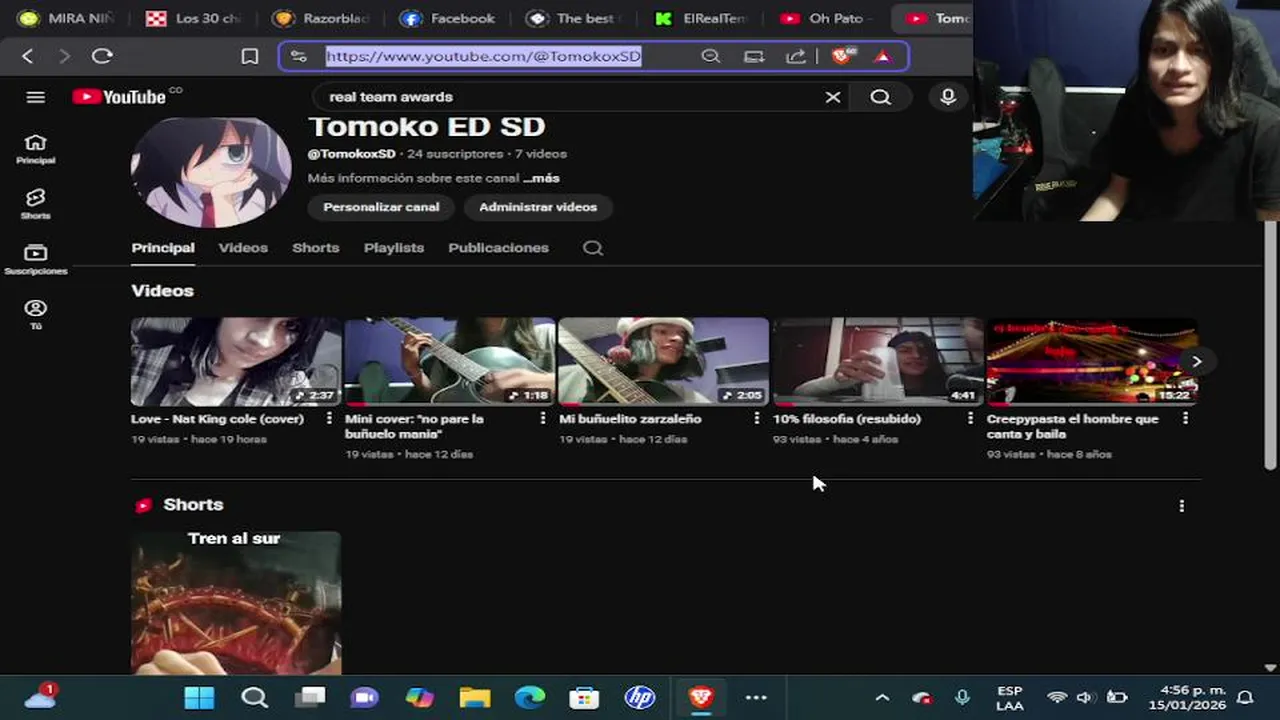Show next videos with the right chevron
The image size is (1280, 720).
1196,361
